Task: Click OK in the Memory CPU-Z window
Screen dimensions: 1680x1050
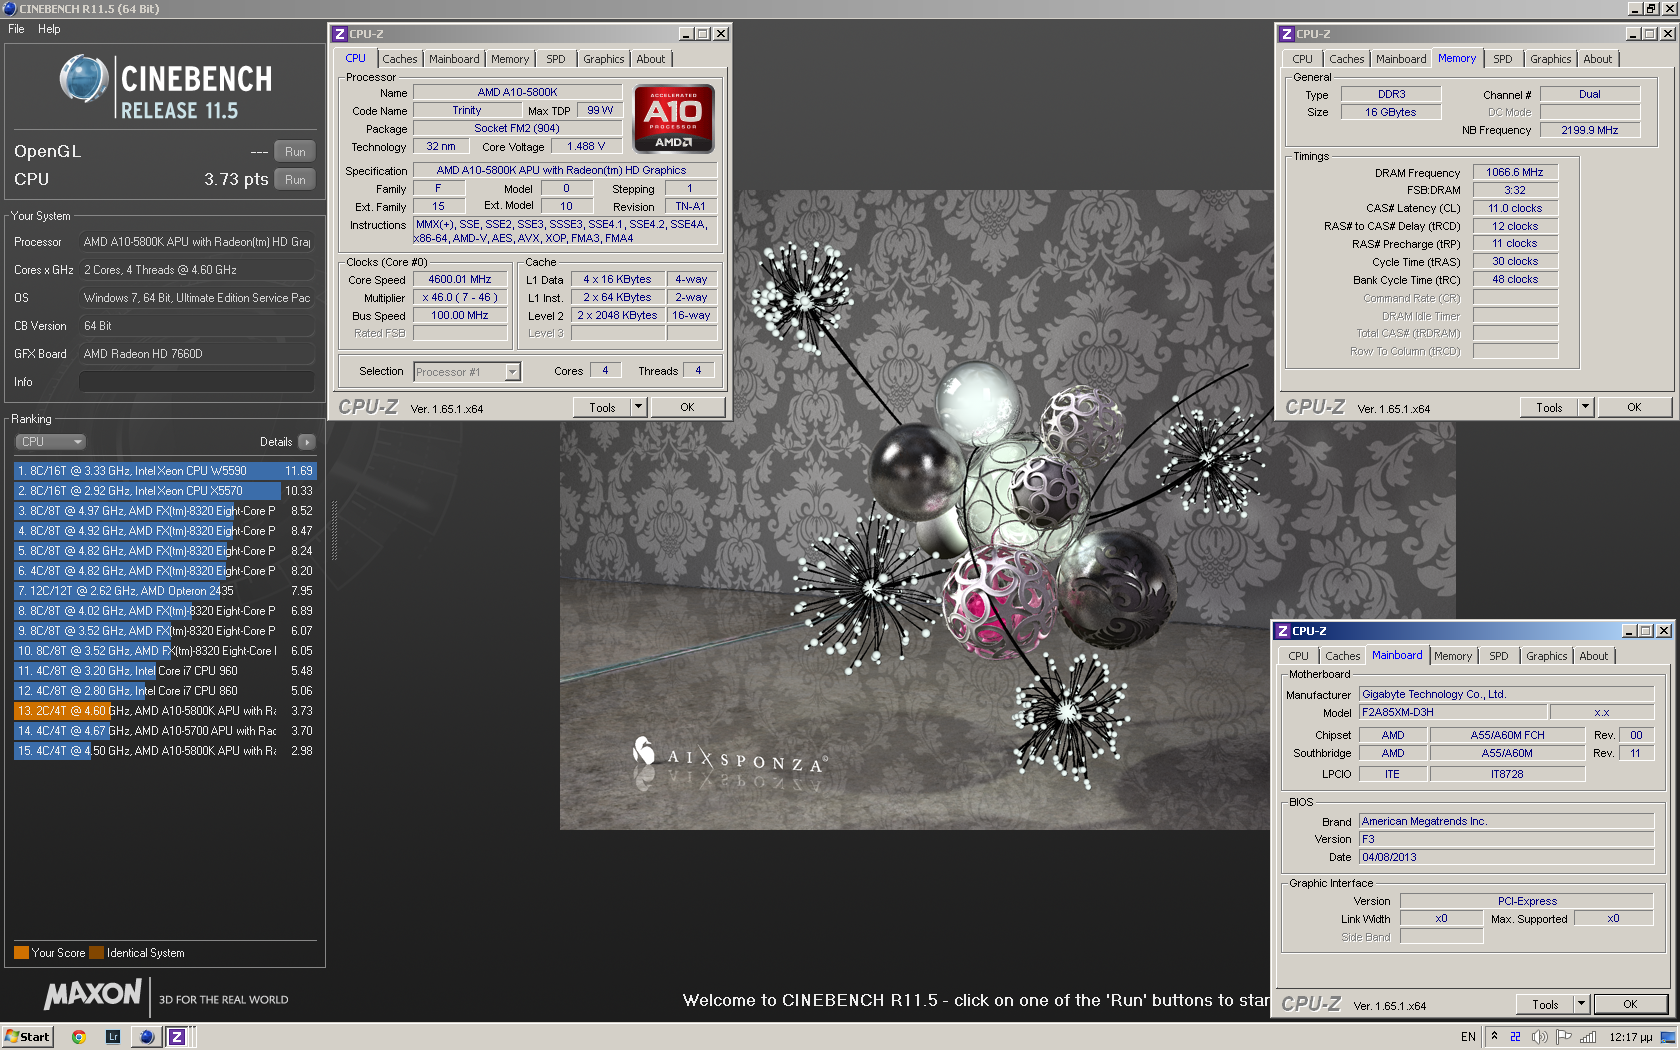Action: [1634, 407]
